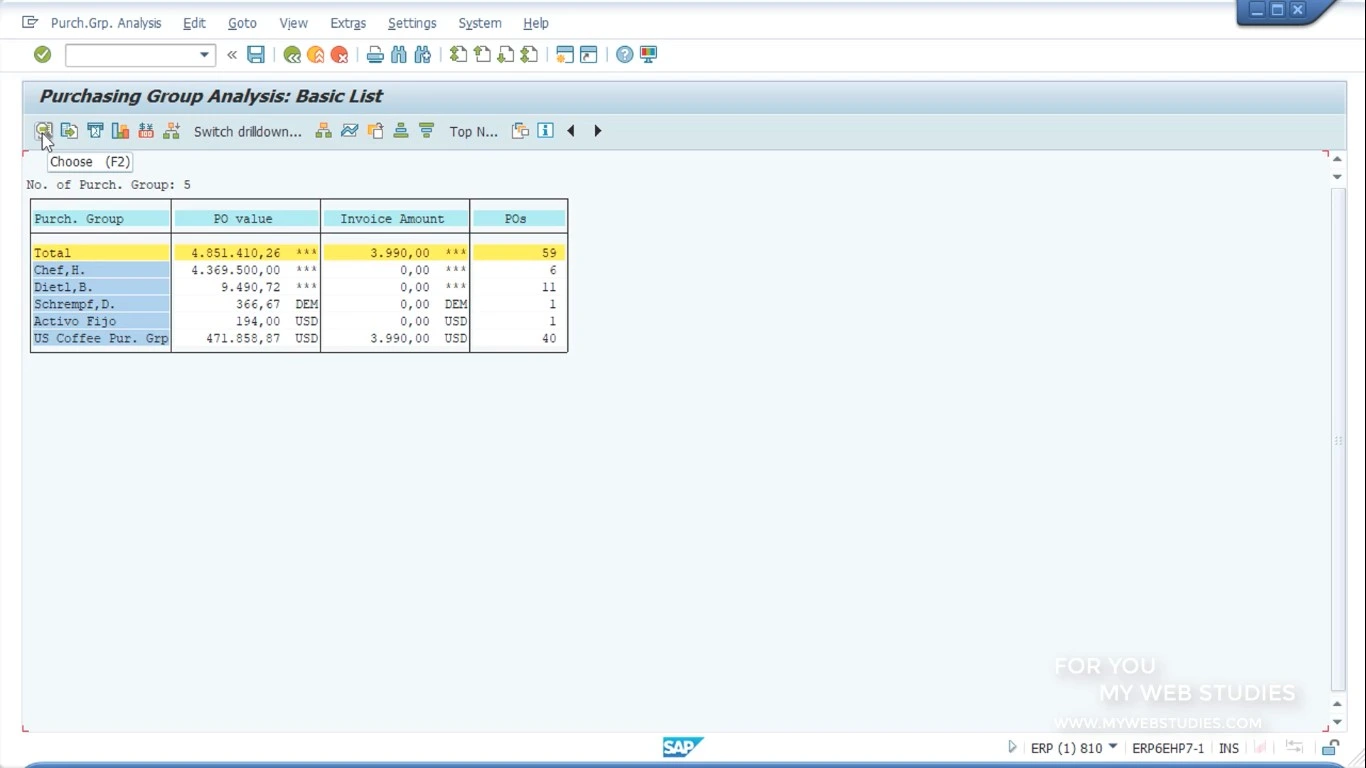This screenshot has width=1366, height=768.
Task: Click the window menu icon left of Purch.Grp. Analysis
Action: [30, 22]
